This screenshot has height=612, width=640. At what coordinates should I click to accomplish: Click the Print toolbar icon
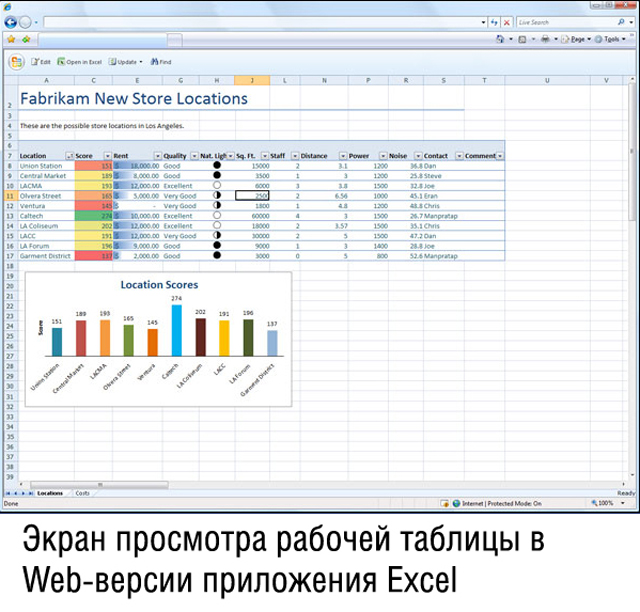(545, 39)
